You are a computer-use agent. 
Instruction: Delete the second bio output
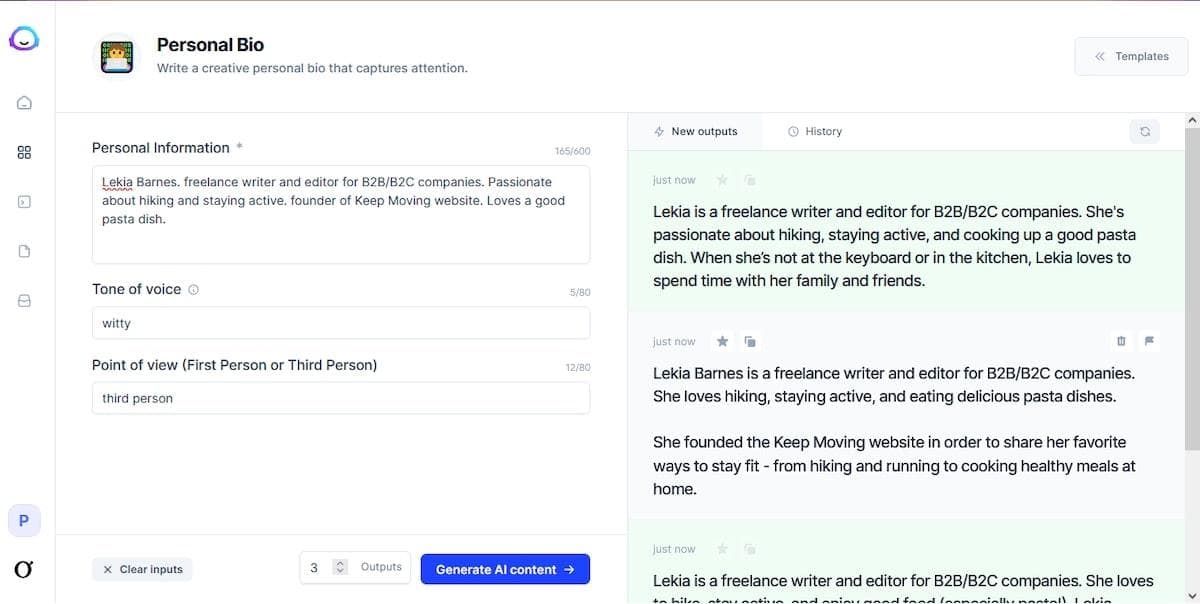(1121, 341)
